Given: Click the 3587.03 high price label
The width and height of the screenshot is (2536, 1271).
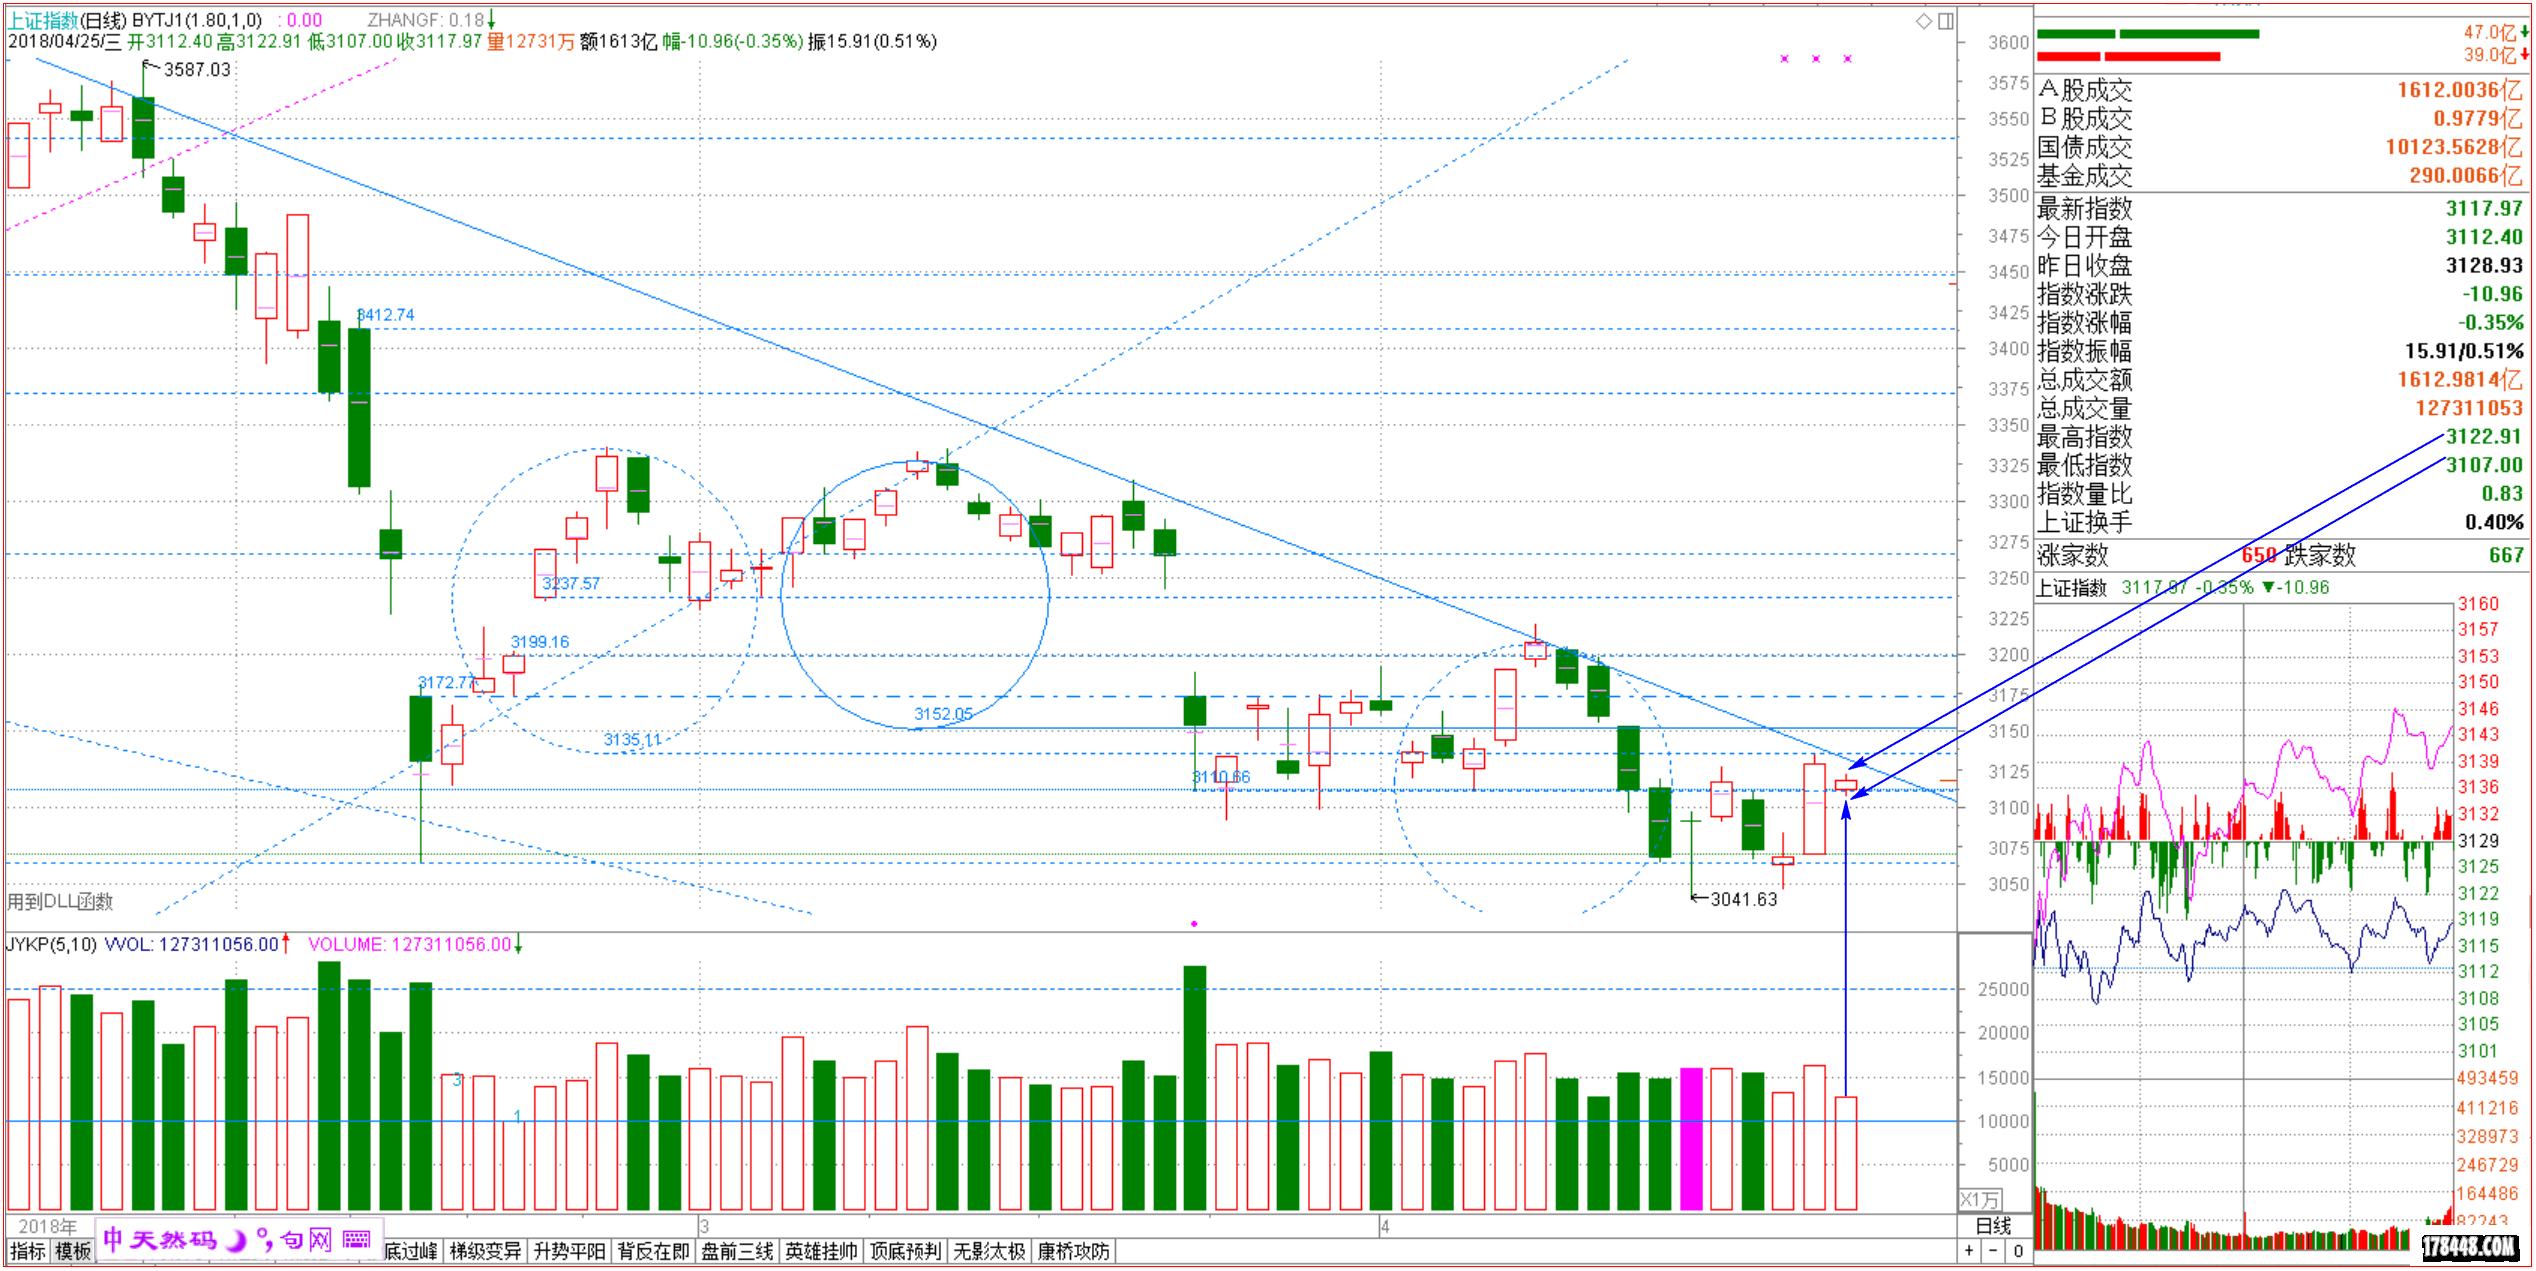Looking at the screenshot, I should (x=197, y=69).
